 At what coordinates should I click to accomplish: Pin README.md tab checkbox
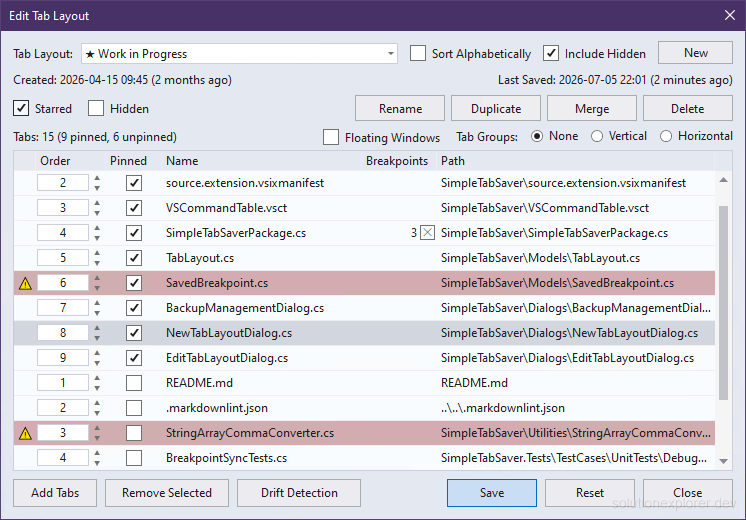pos(134,383)
